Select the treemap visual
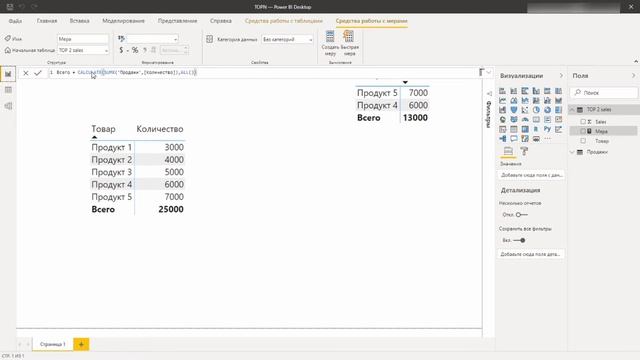This screenshot has width=640, height=360. tap(558, 110)
